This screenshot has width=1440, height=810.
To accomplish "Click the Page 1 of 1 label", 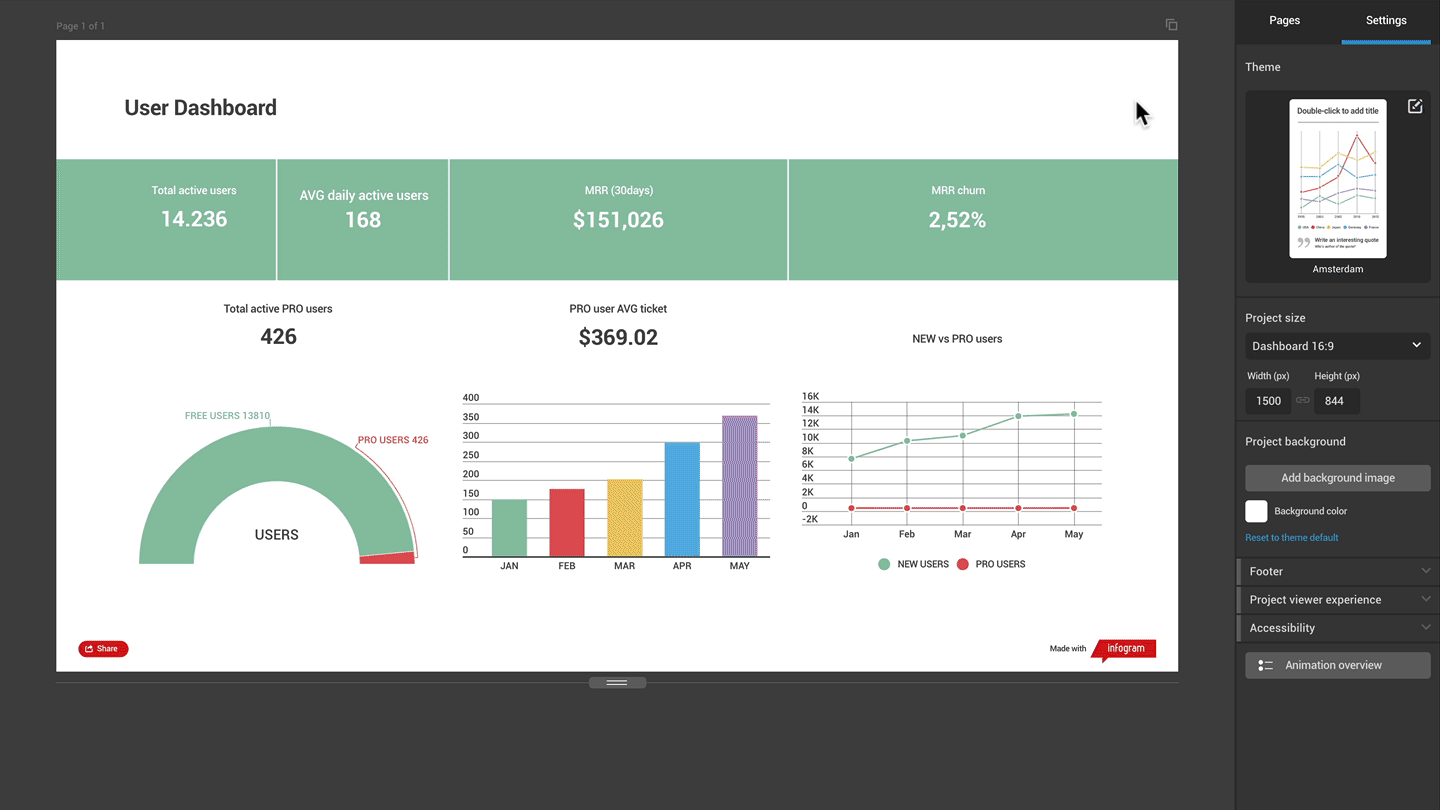I will coord(81,26).
